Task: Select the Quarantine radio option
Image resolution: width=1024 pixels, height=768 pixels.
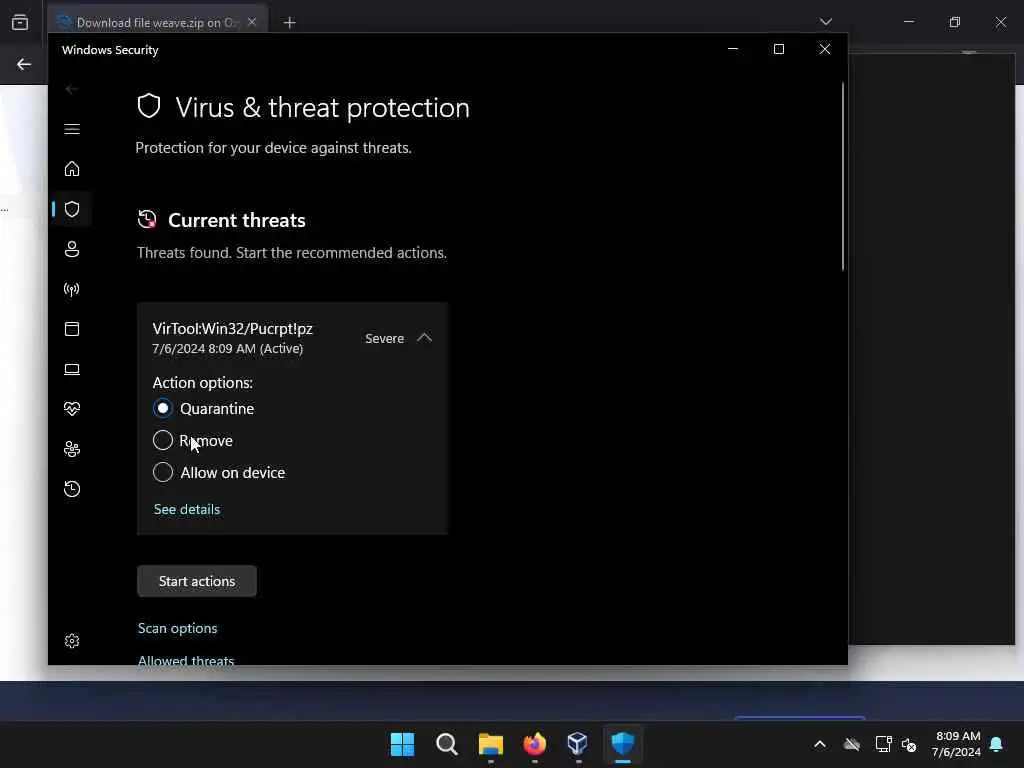Action: pyautogui.click(x=163, y=409)
